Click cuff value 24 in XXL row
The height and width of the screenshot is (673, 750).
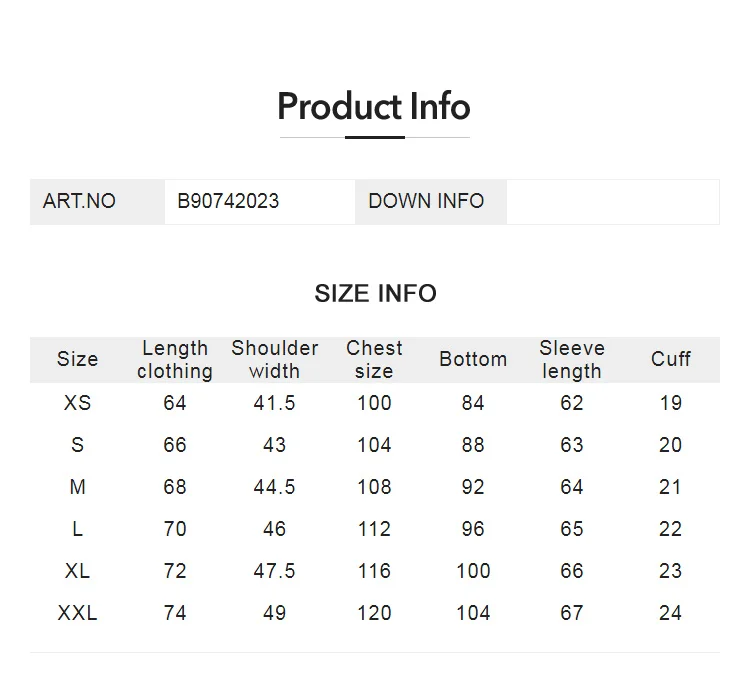tap(671, 613)
